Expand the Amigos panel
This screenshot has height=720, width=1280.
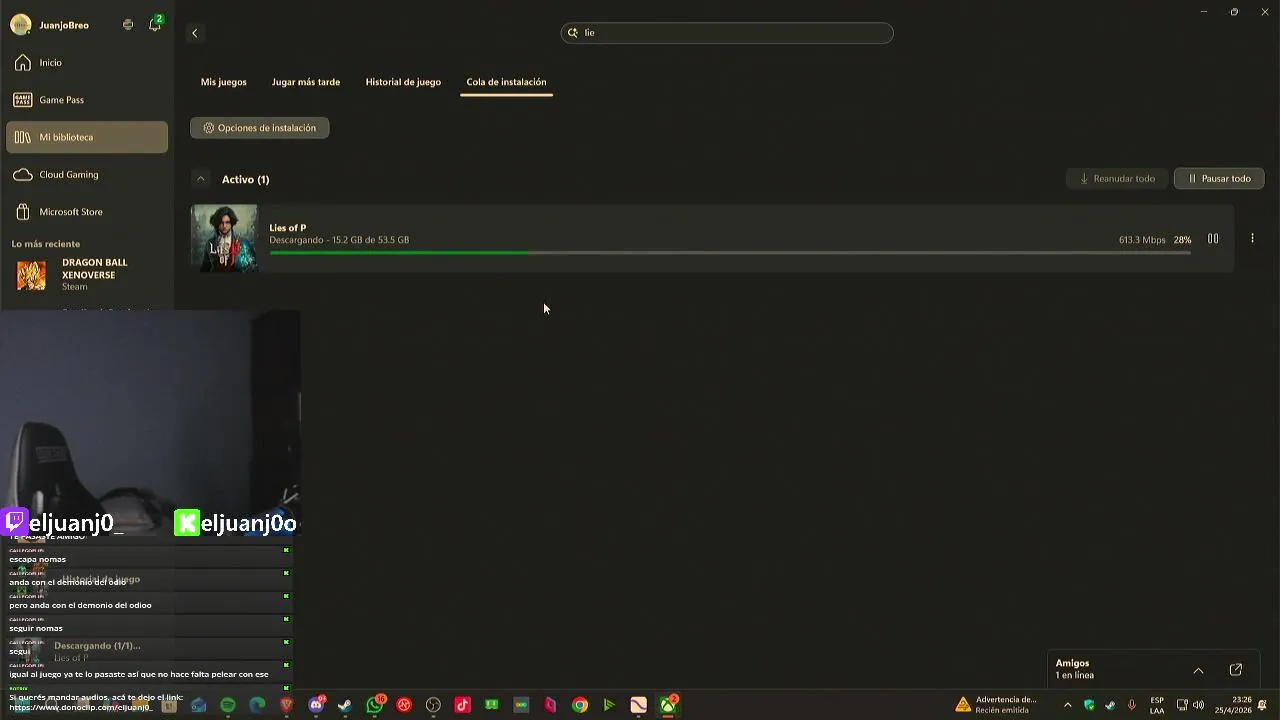[1198, 671]
